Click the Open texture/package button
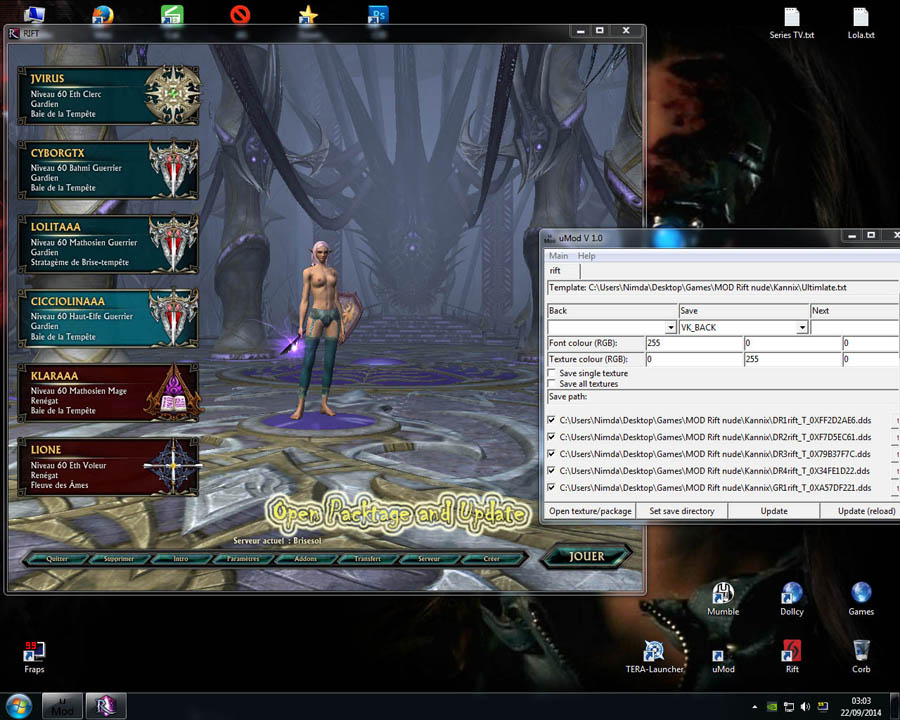 pos(590,511)
